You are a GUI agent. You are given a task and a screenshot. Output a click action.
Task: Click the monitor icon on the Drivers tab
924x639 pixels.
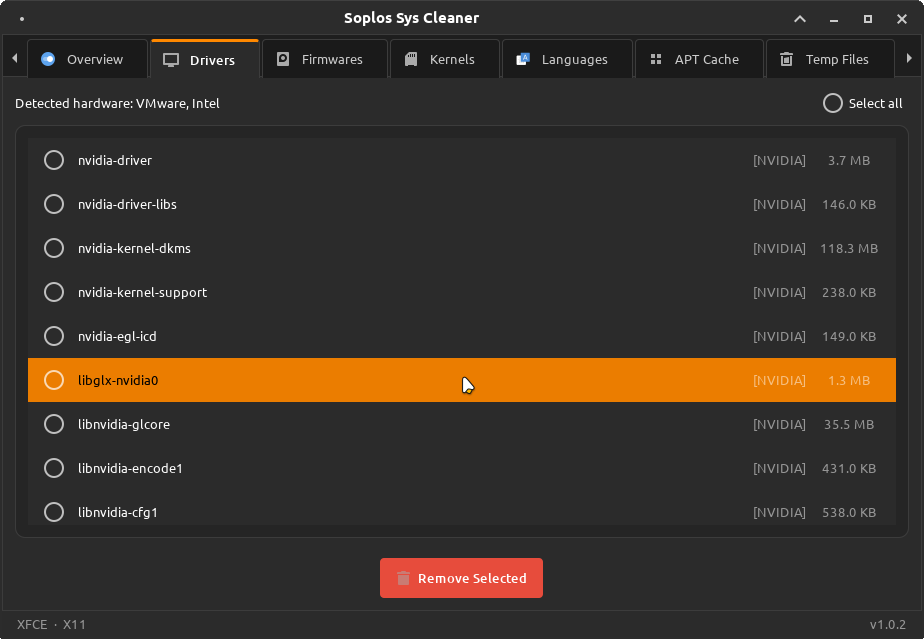tap(171, 60)
